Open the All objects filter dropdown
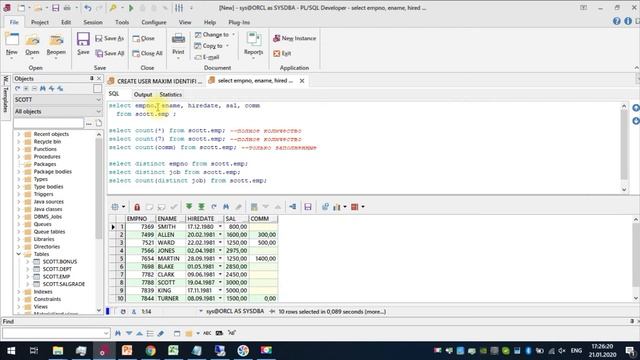The image size is (640, 360). tap(98, 111)
